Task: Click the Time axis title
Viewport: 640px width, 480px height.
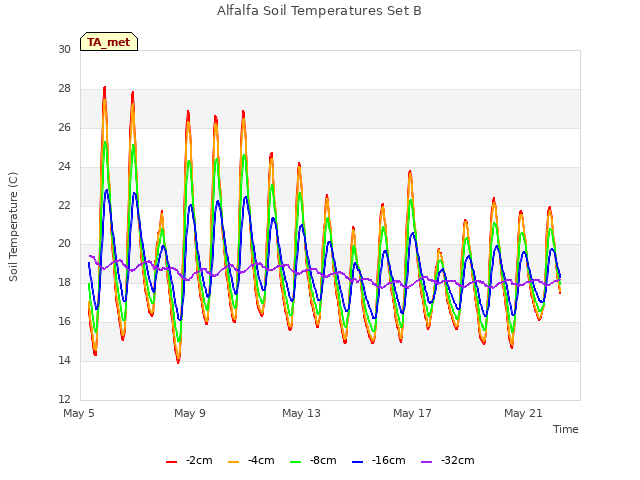Action: point(566,429)
